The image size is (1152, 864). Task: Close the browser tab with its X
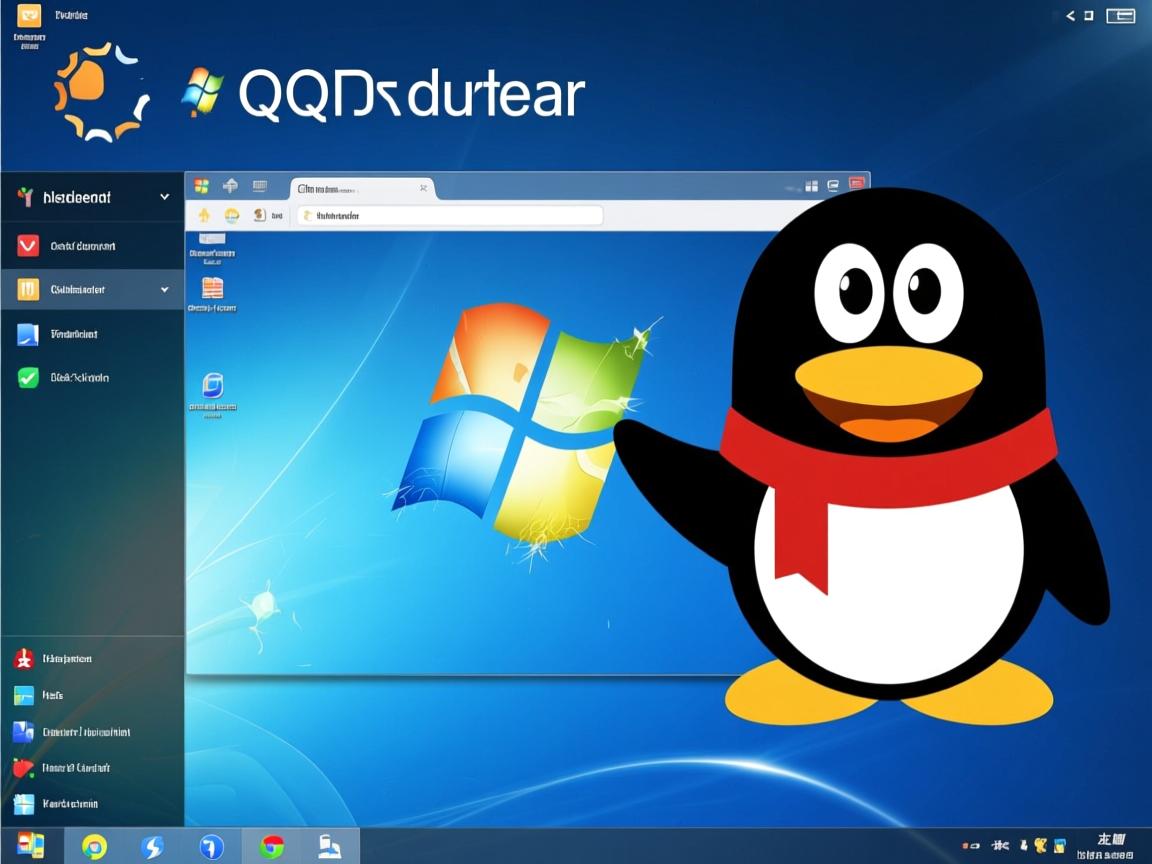424,188
